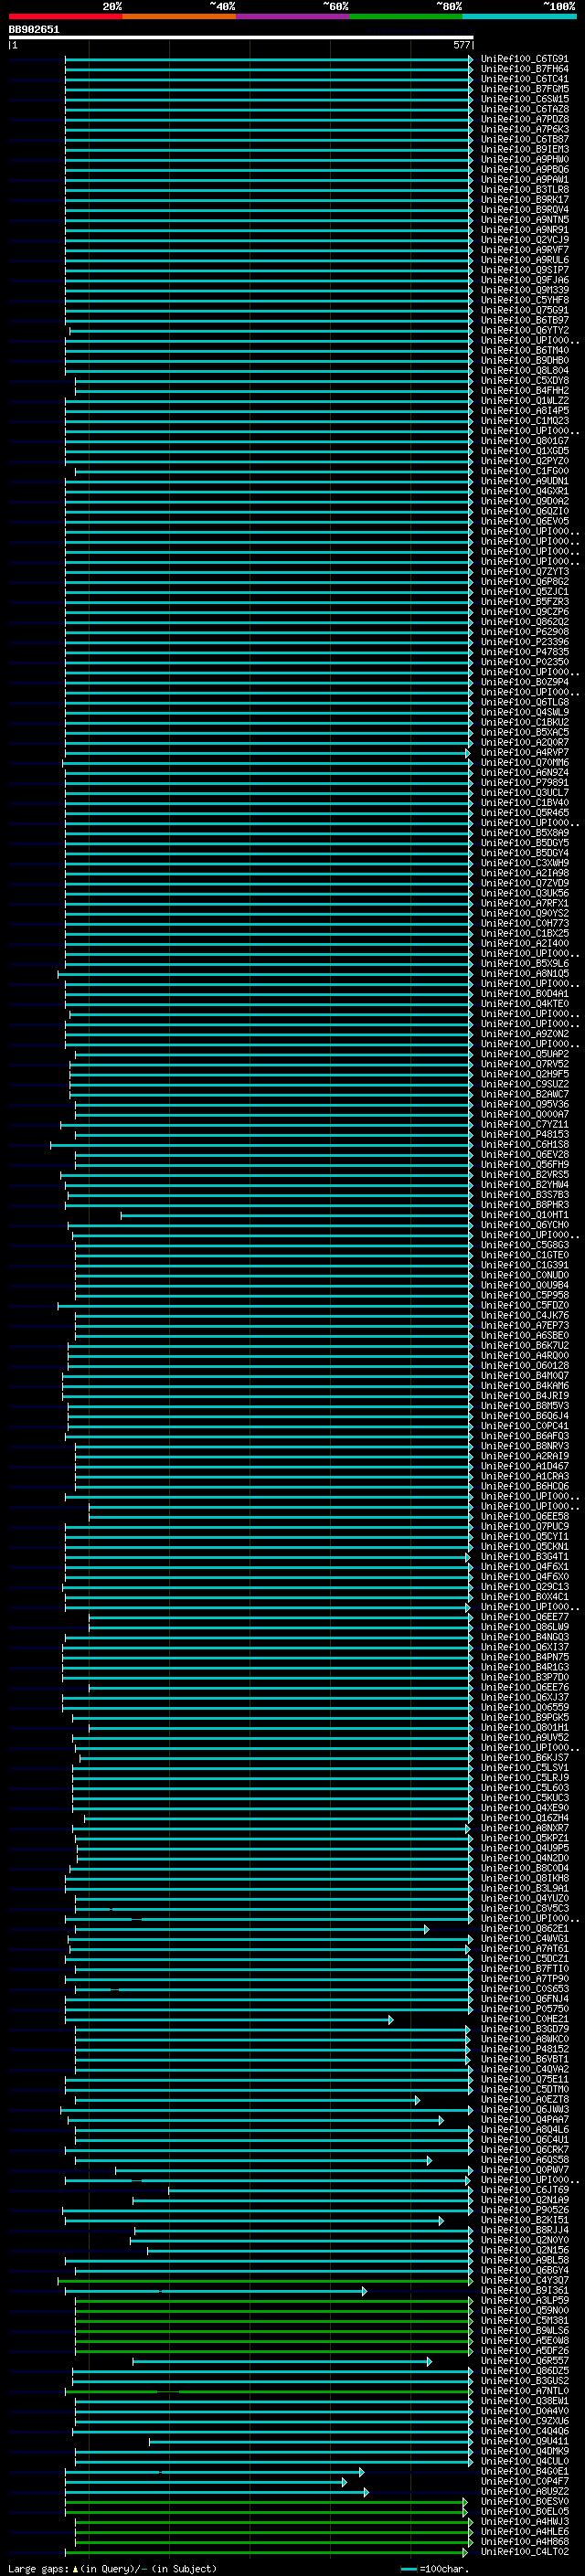Open hit UniRef100_C6TG91
Image resolution: width=585 pixels, height=2576 pixels.
(525, 60)
